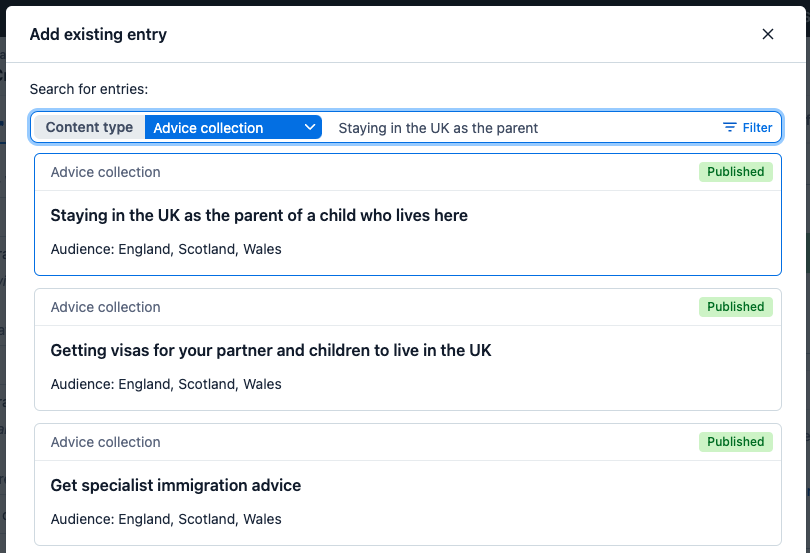Click Published badge on Staying in the UK entry
The height and width of the screenshot is (553, 810).
click(735, 172)
